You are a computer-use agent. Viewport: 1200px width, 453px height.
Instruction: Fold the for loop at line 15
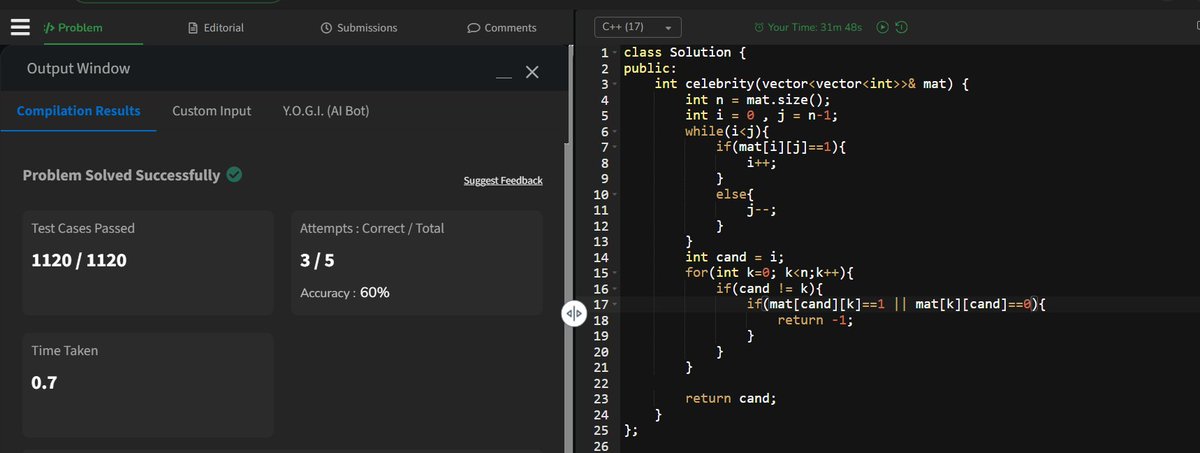click(x=616, y=273)
